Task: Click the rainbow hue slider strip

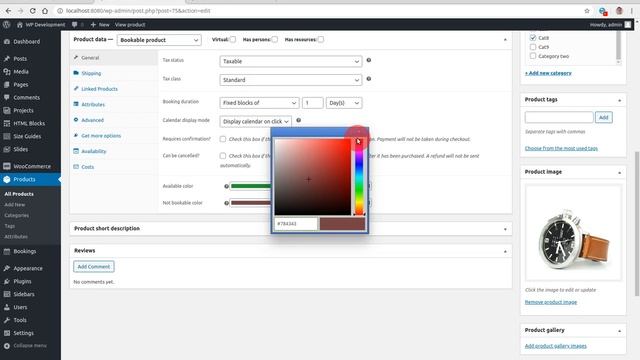Action: click(359, 176)
